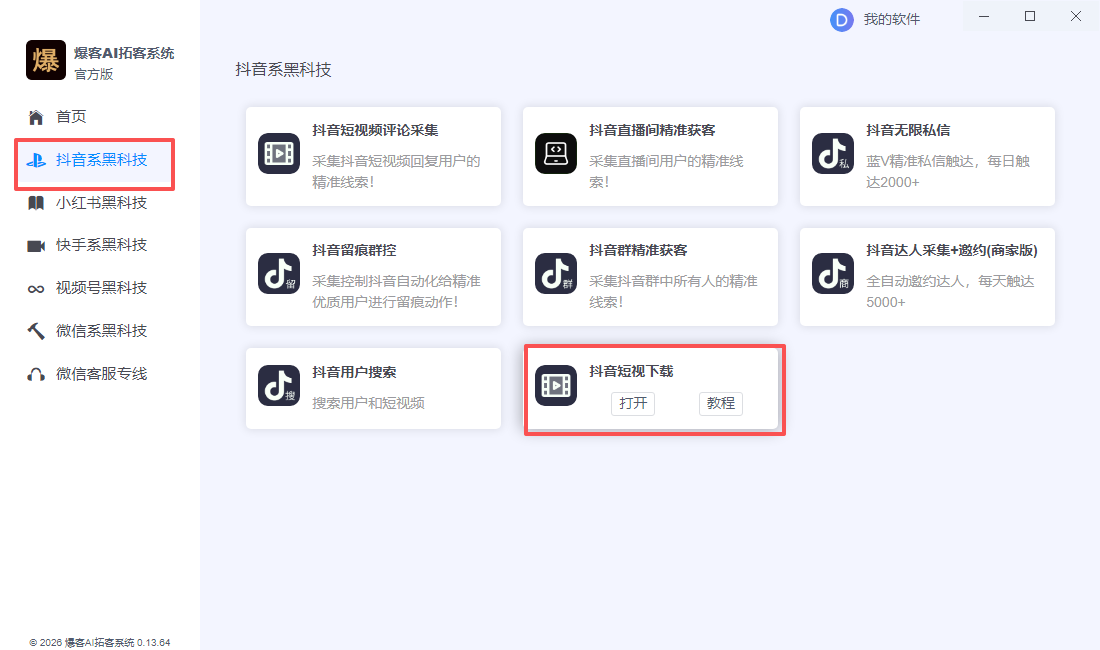Viewport: 1100px width, 650px height.
Task: Click the headset icon beside 微信客服专线
Action: pos(36,374)
